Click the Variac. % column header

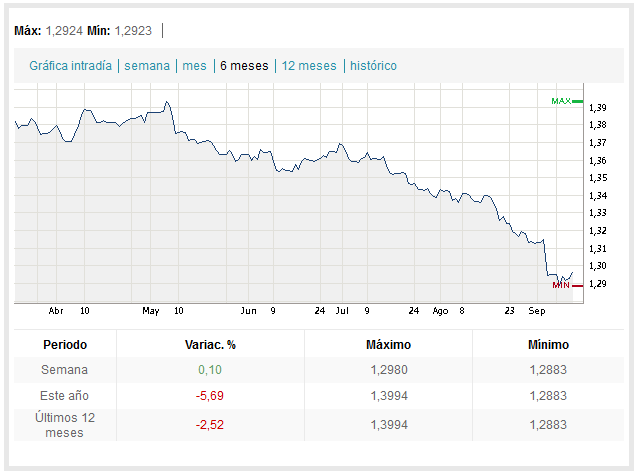point(211,344)
